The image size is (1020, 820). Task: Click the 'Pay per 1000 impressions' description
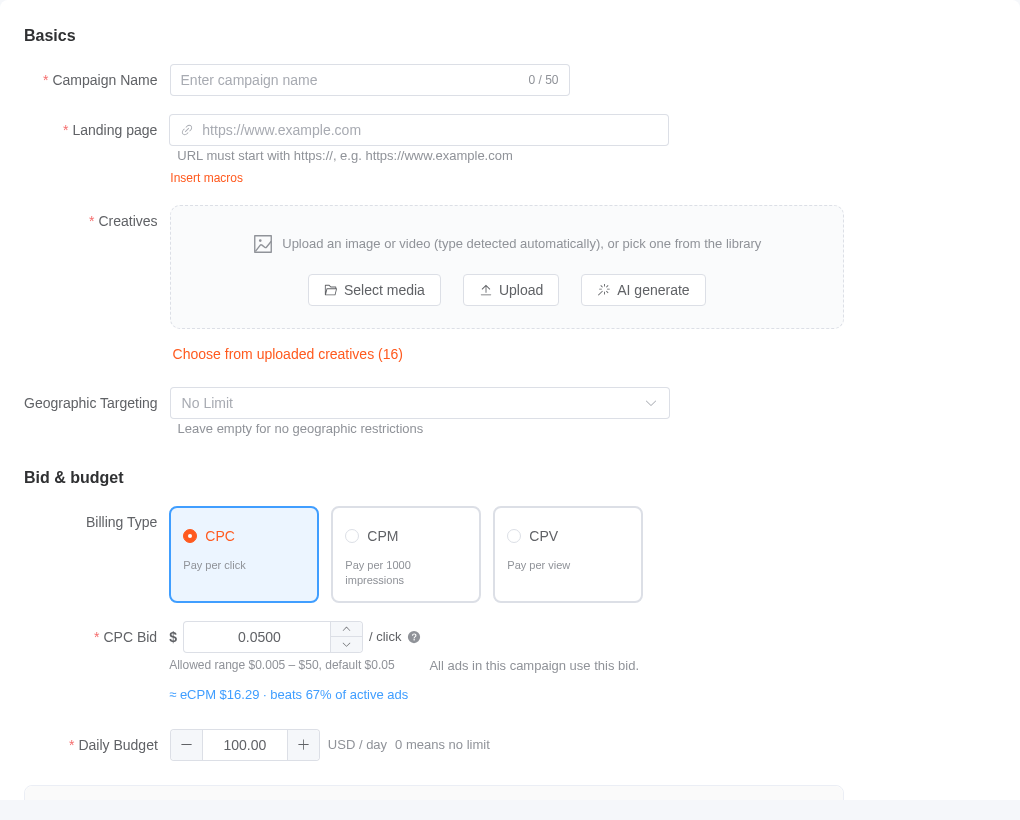pos(378,573)
